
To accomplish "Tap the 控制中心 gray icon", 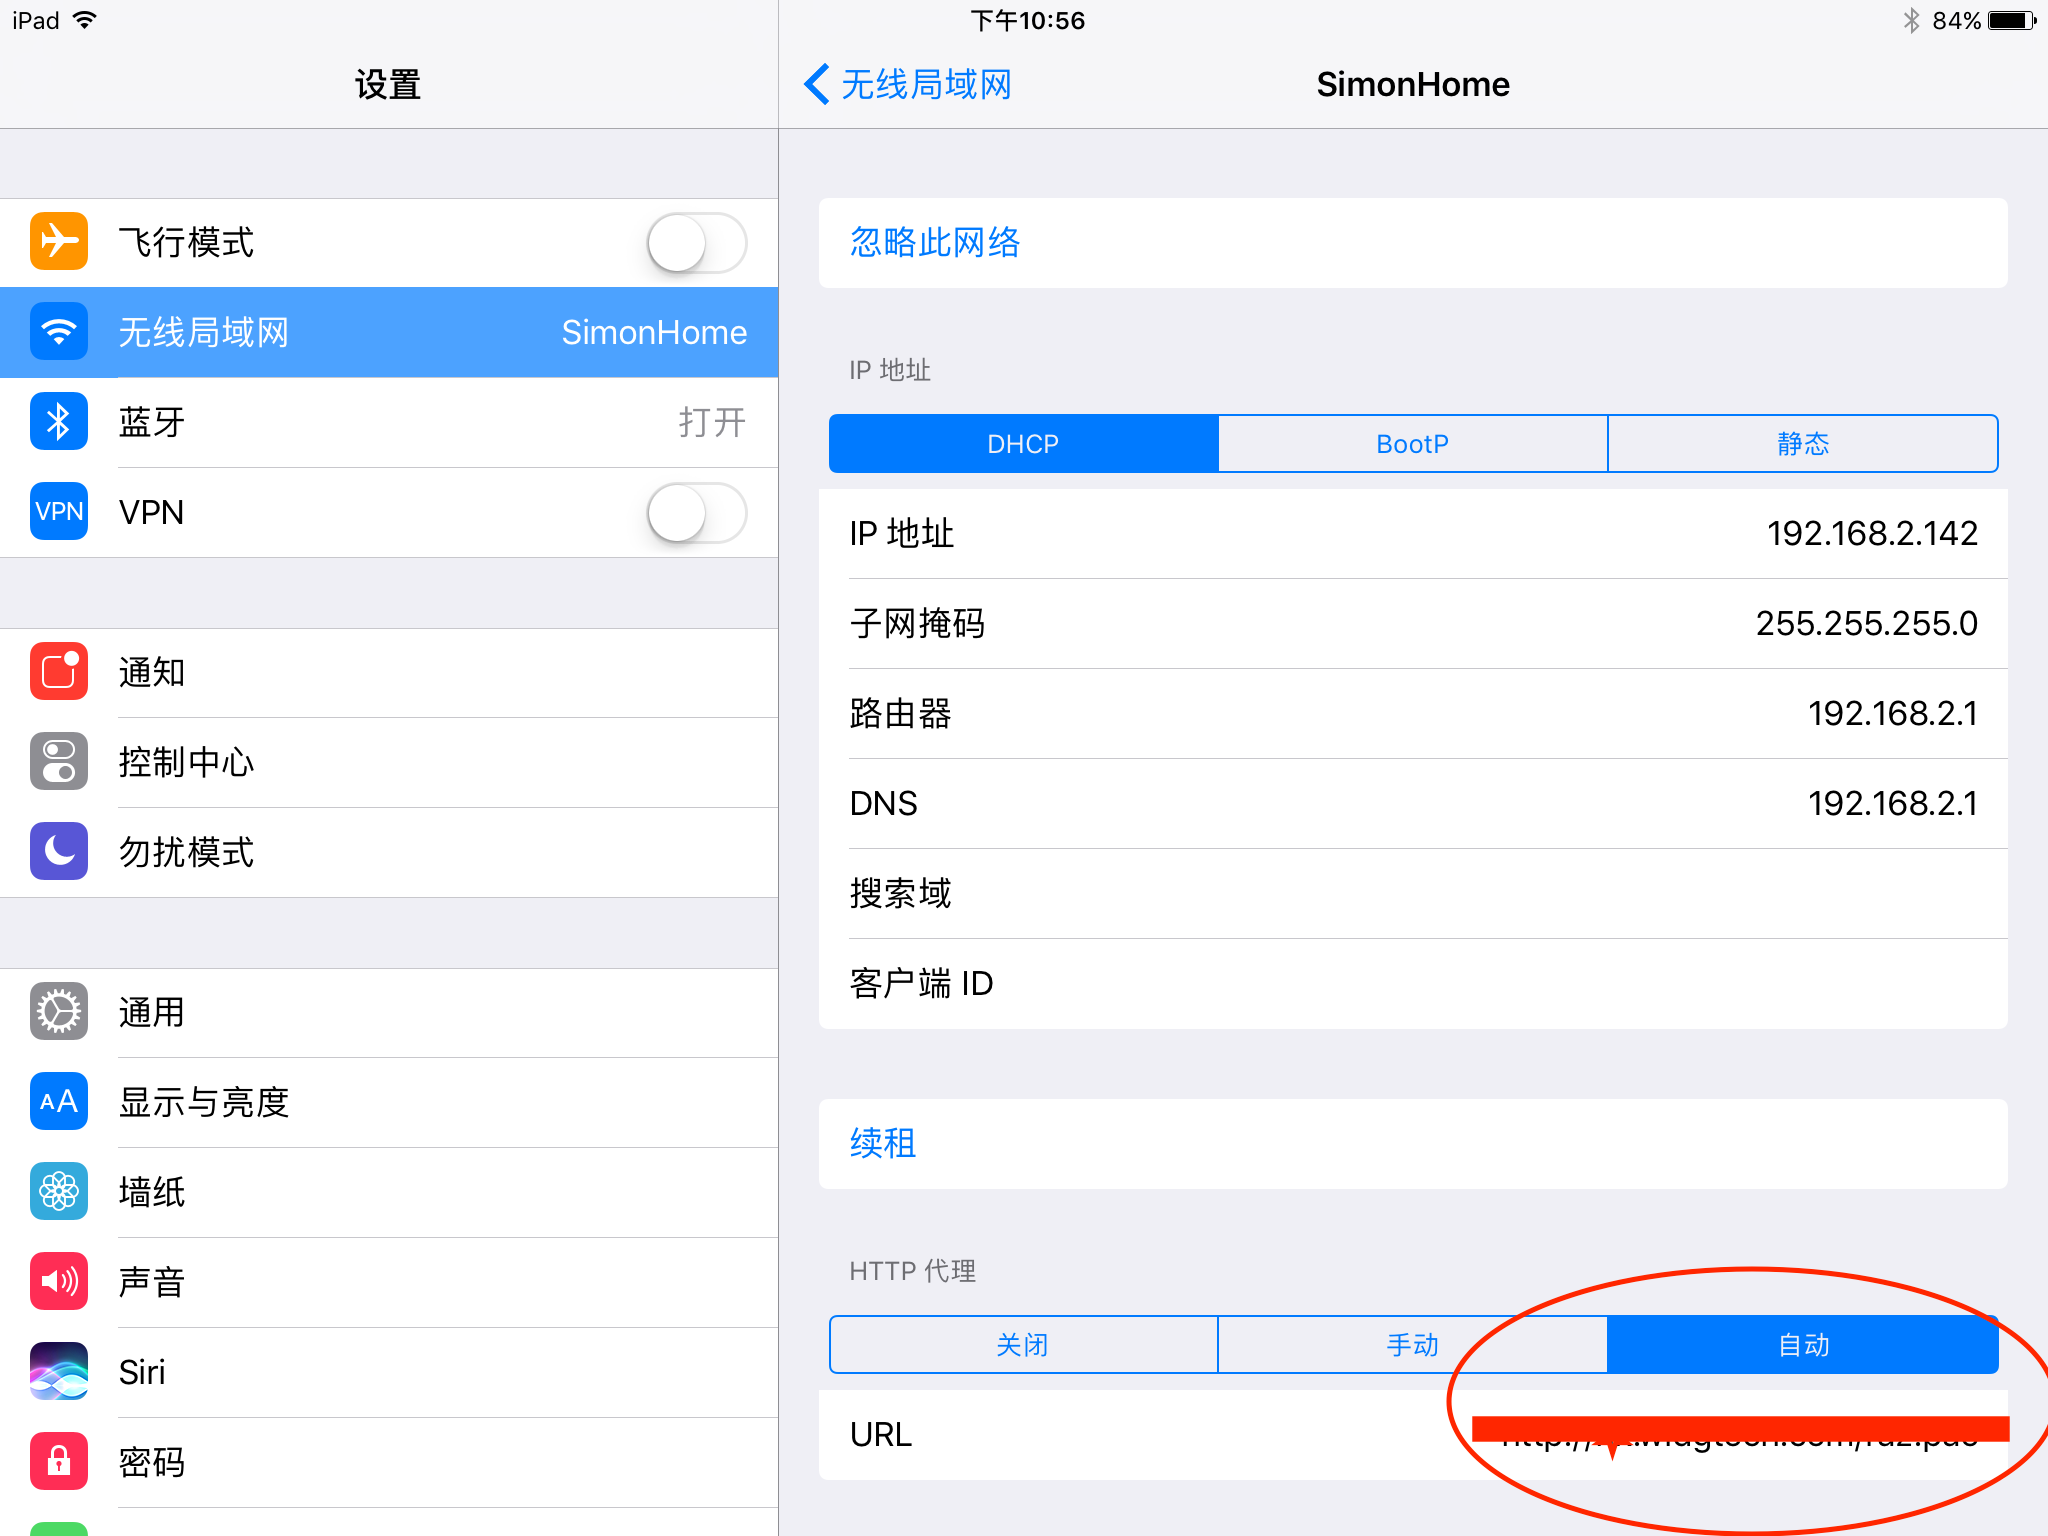I will [x=59, y=762].
